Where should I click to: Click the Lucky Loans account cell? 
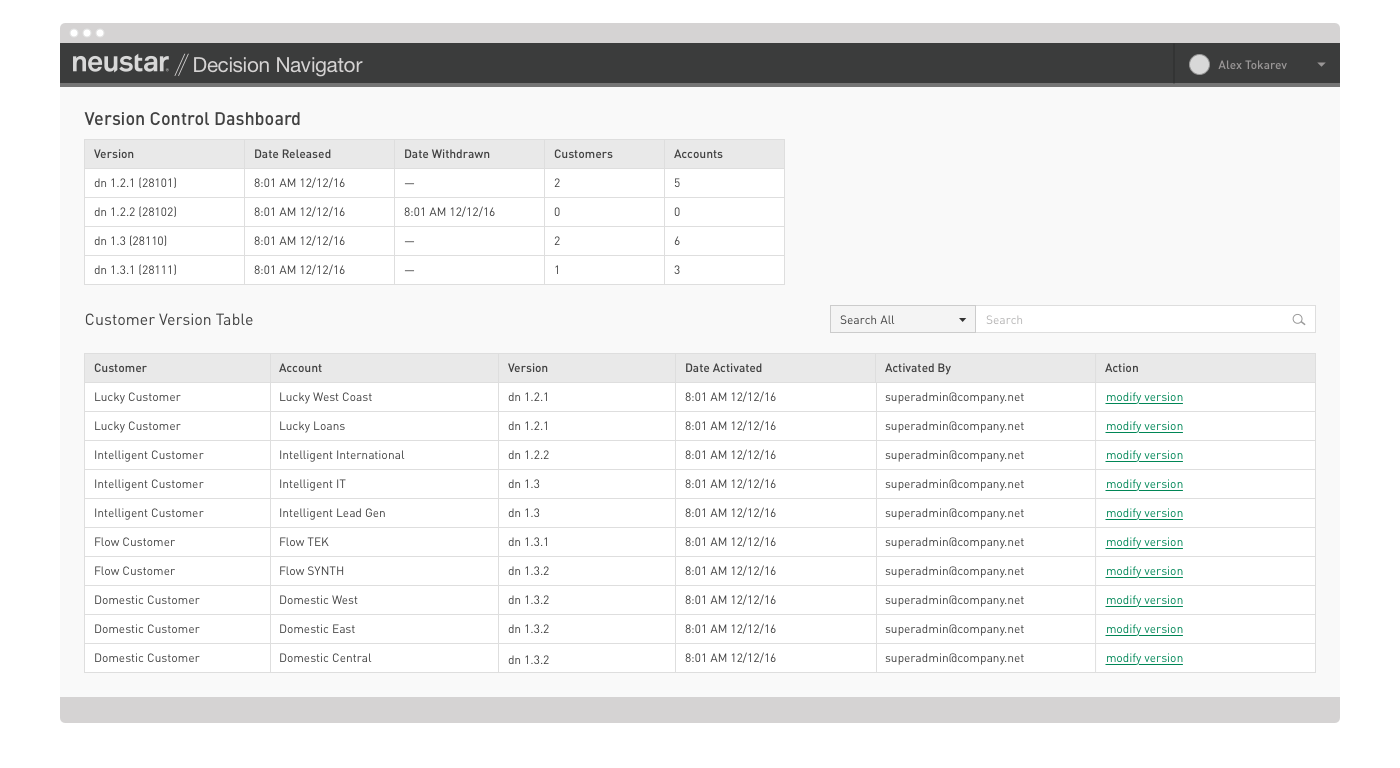[x=384, y=426]
